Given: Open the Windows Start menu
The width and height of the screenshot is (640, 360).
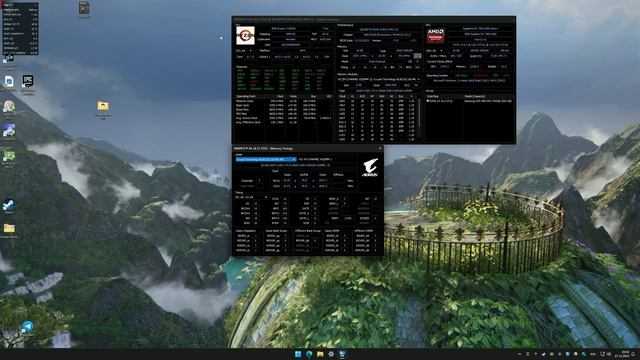Looking at the screenshot, I should pos(298,354).
